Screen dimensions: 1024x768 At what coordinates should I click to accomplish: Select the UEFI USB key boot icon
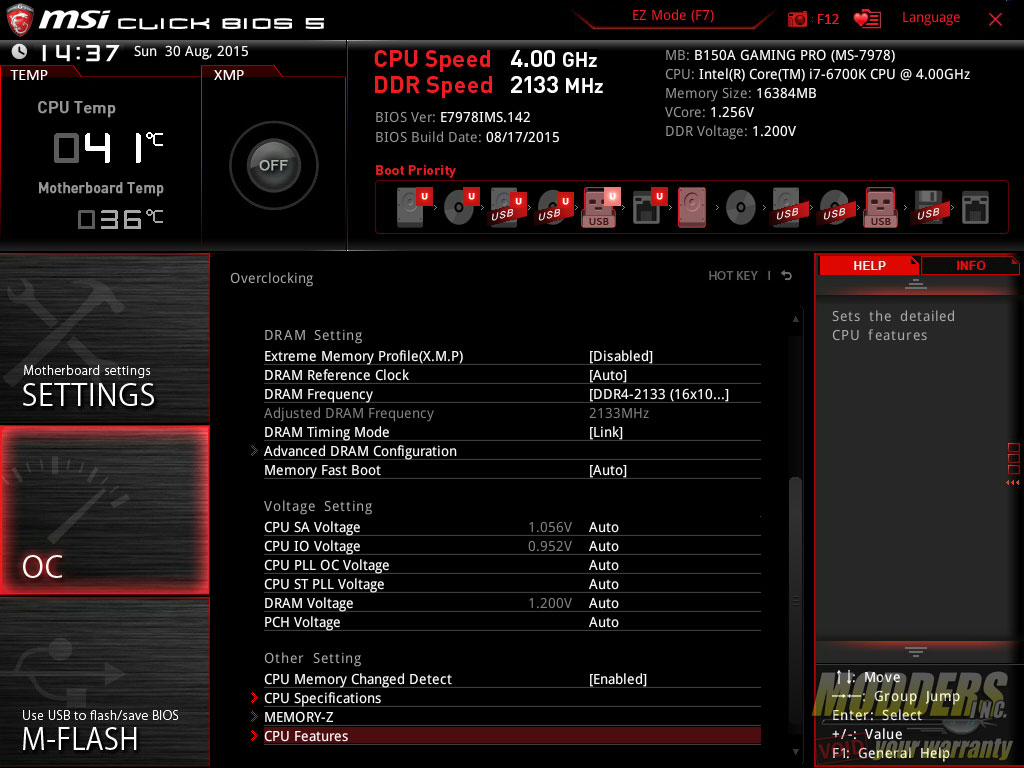click(x=601, y=207)
